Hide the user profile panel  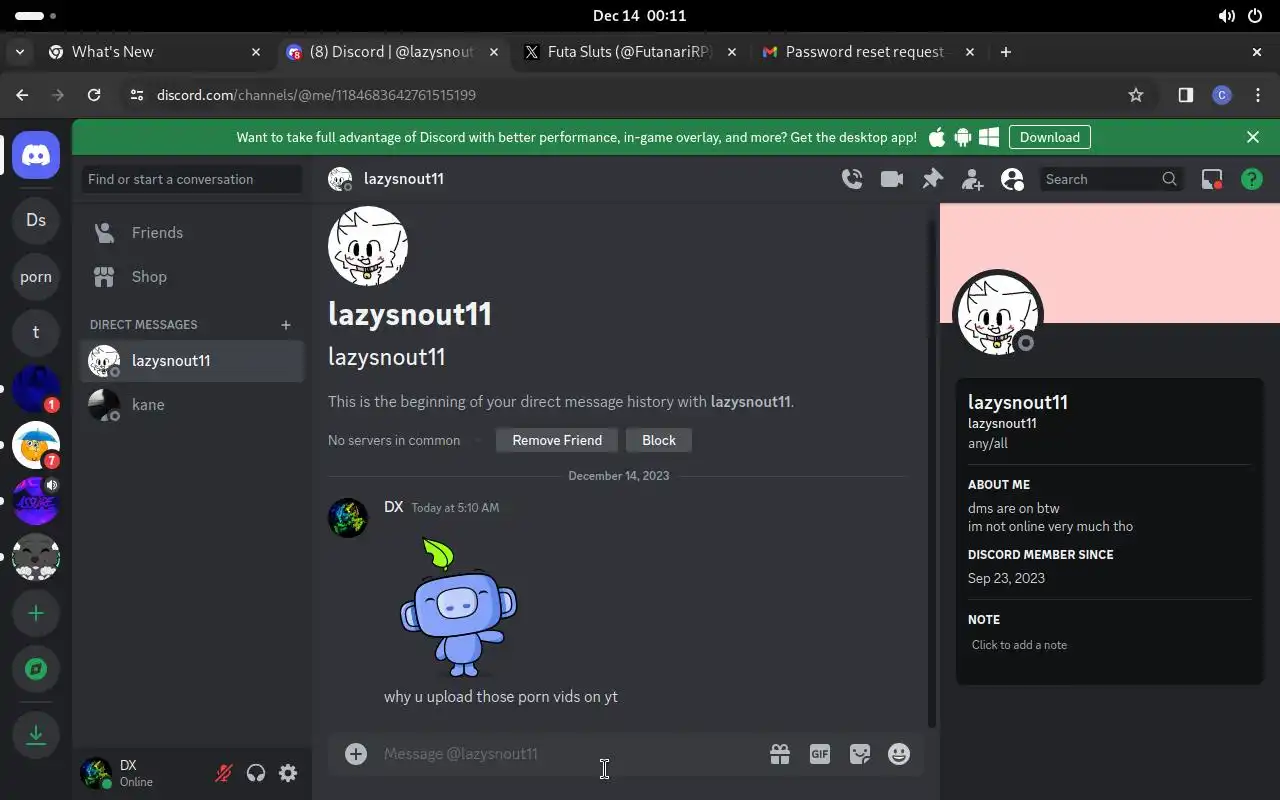click(x=1012, y=179)
